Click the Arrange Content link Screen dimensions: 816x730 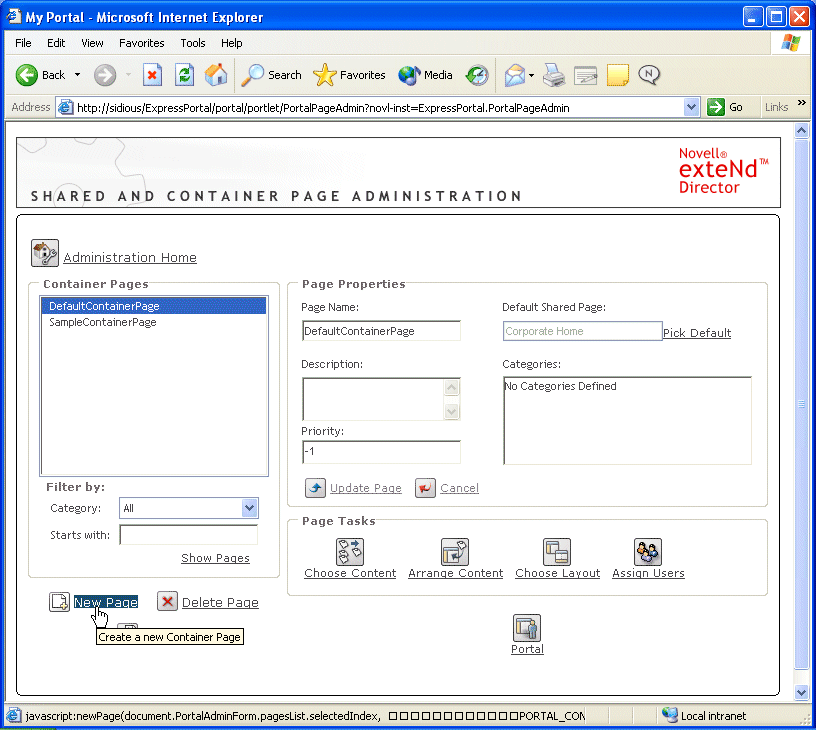[455, 573]
